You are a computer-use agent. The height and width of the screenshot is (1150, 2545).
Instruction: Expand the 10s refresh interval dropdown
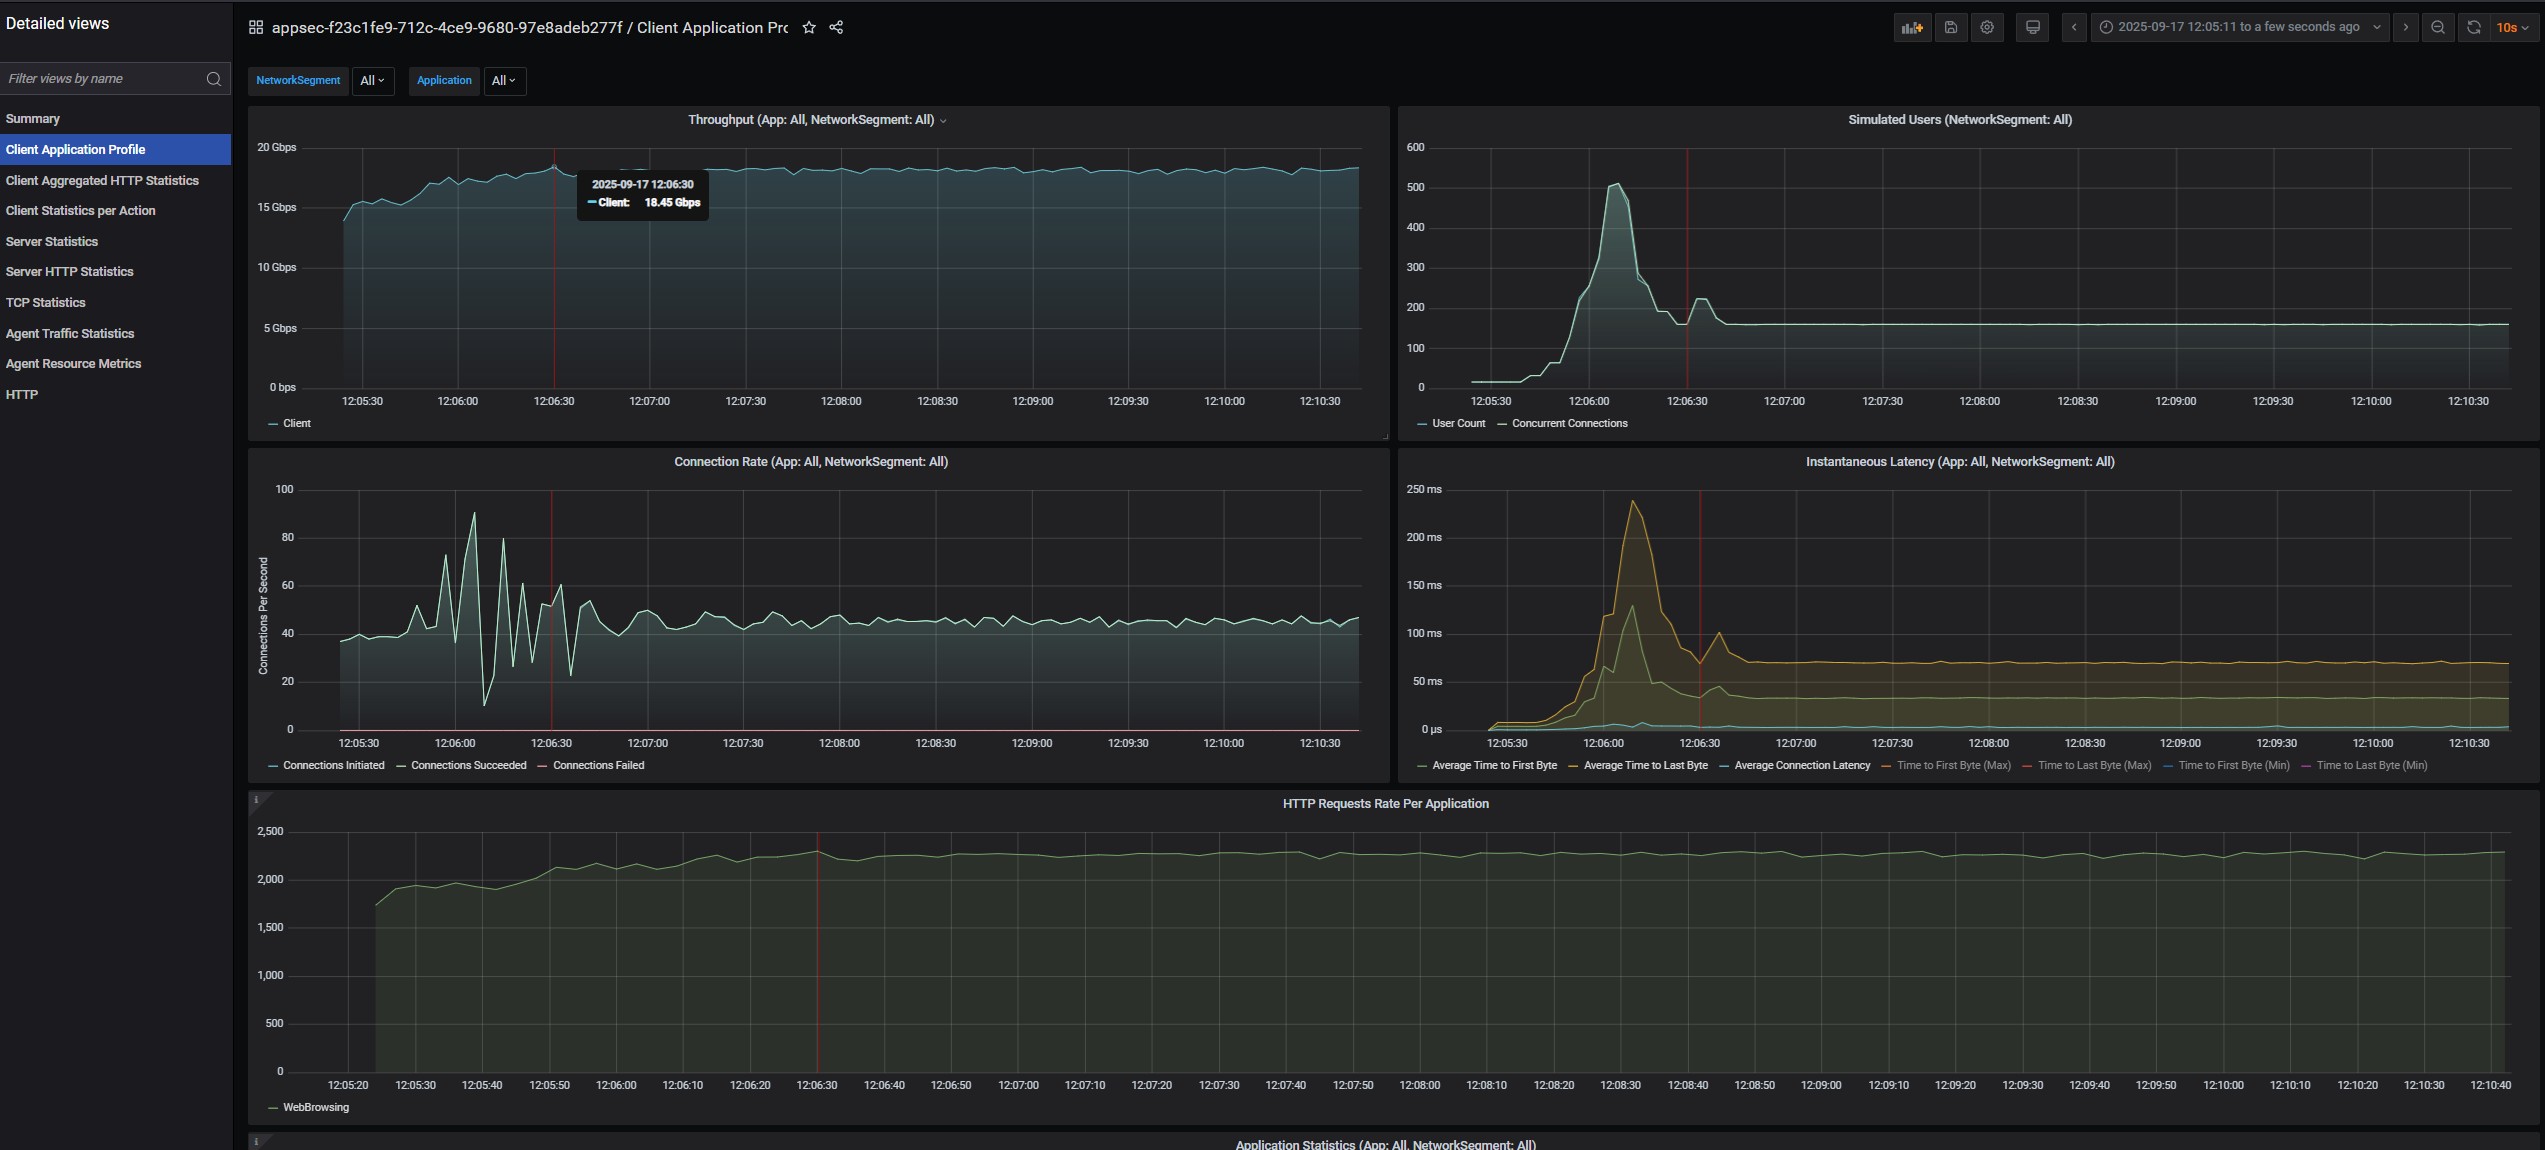click(2512, 28)
